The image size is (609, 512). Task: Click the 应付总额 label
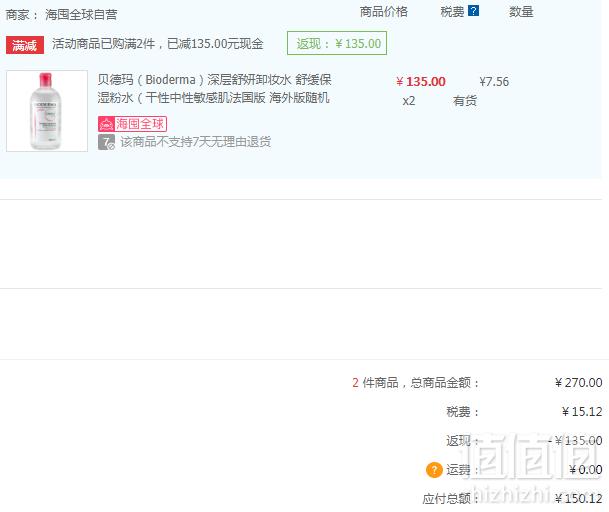point(450,498)
